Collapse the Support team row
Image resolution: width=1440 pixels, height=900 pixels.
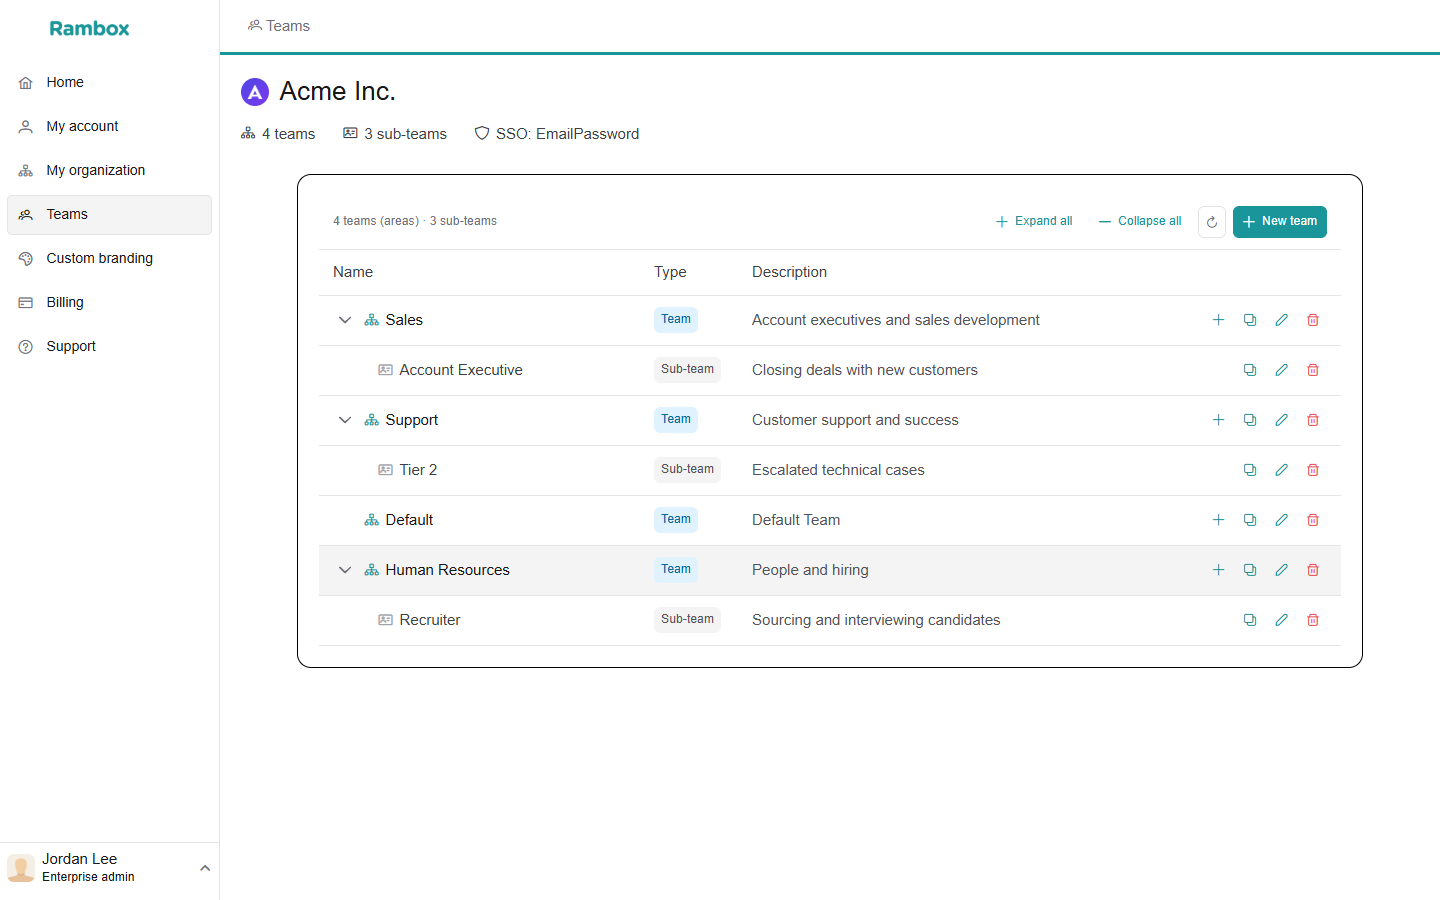[x=345, y=420]
